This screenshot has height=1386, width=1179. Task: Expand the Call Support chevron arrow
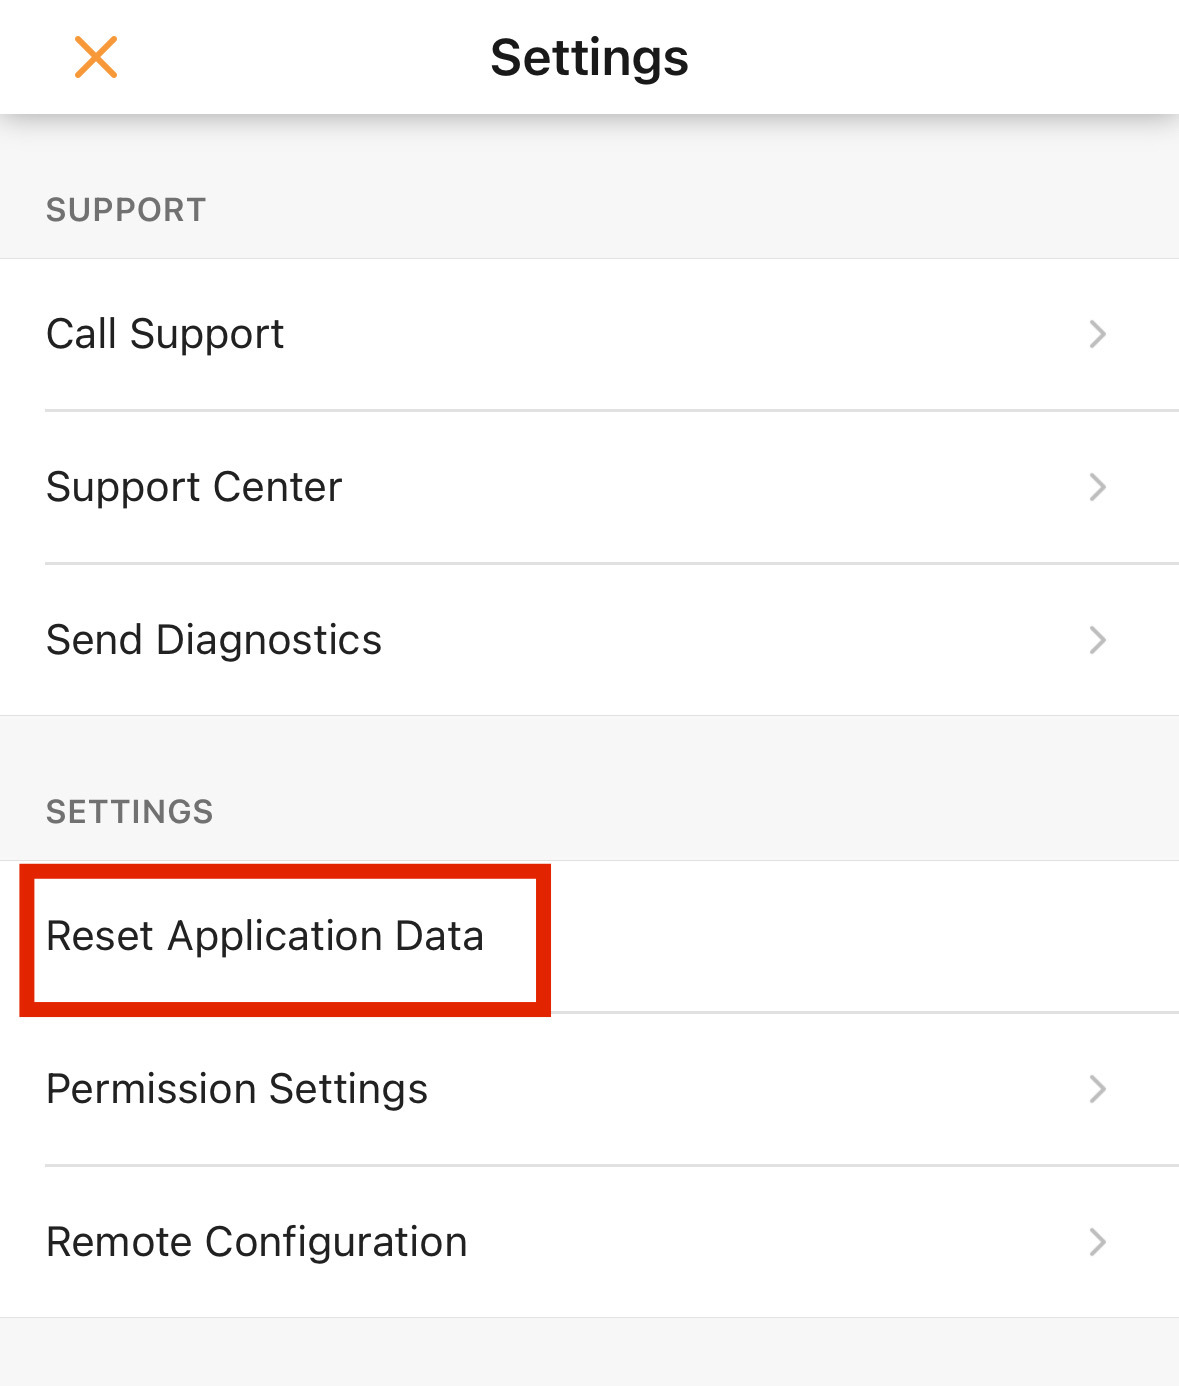(x=1097, y=334)
